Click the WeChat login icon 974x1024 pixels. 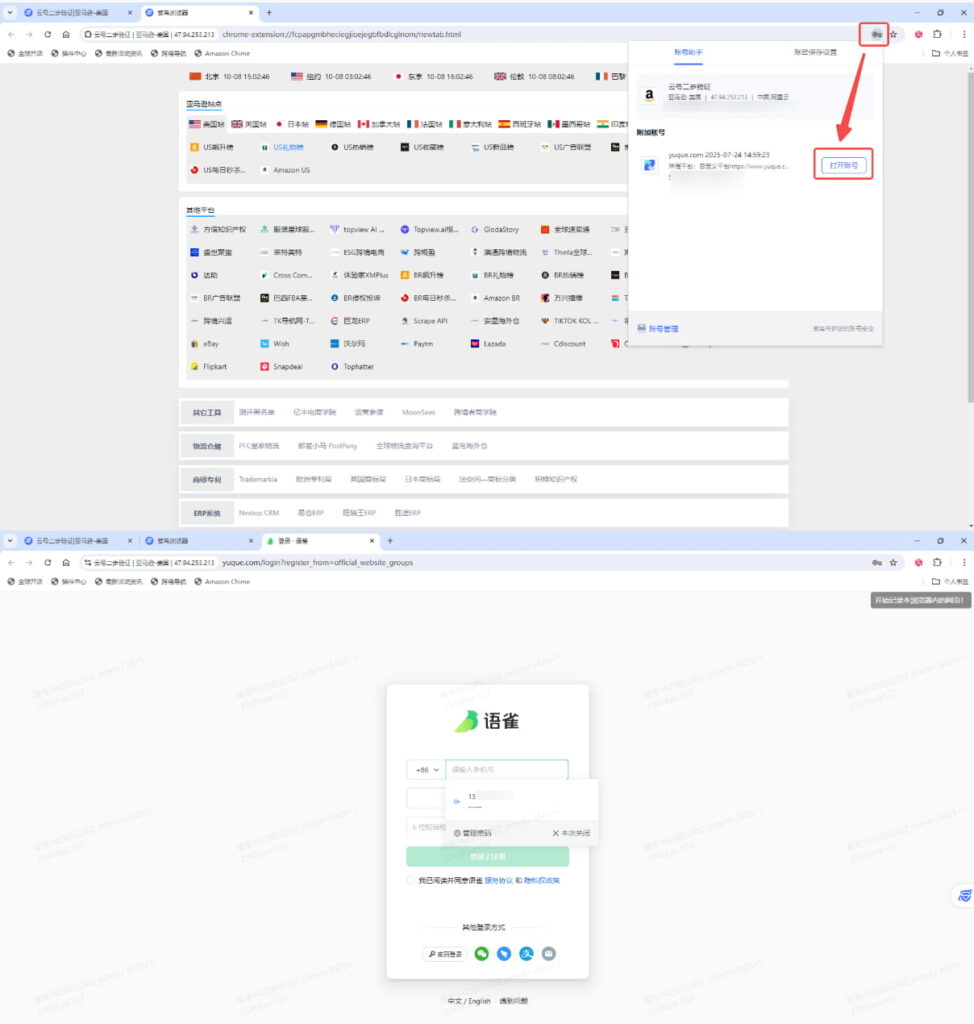pyautogui.click(x=481, y=954)
